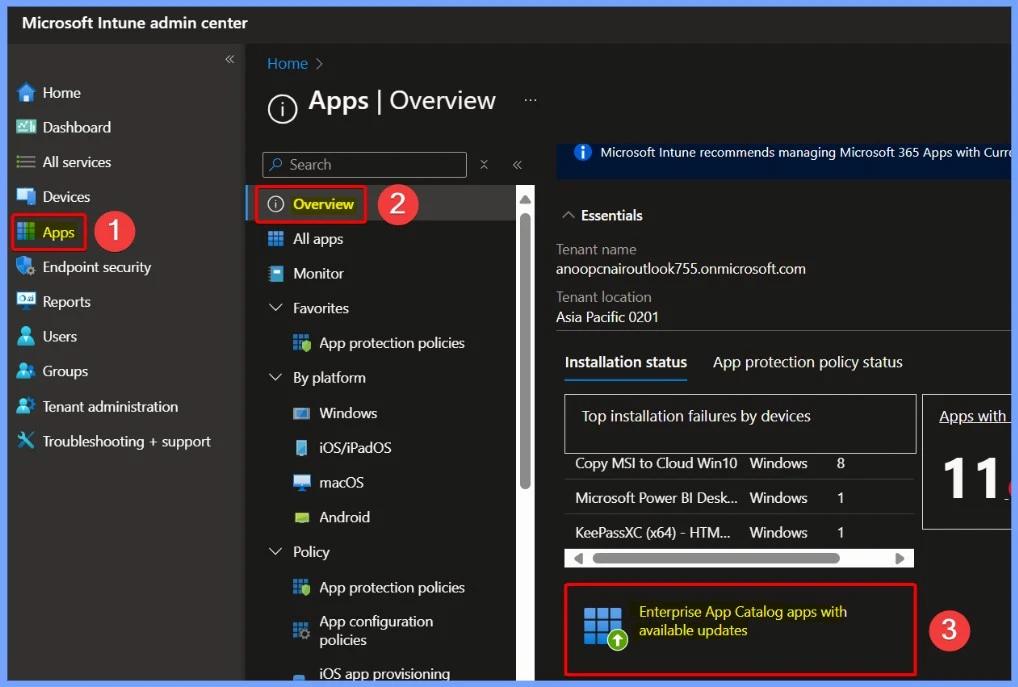
Task: Click the iOS/iPadOS platform icon
Action: 302,447
